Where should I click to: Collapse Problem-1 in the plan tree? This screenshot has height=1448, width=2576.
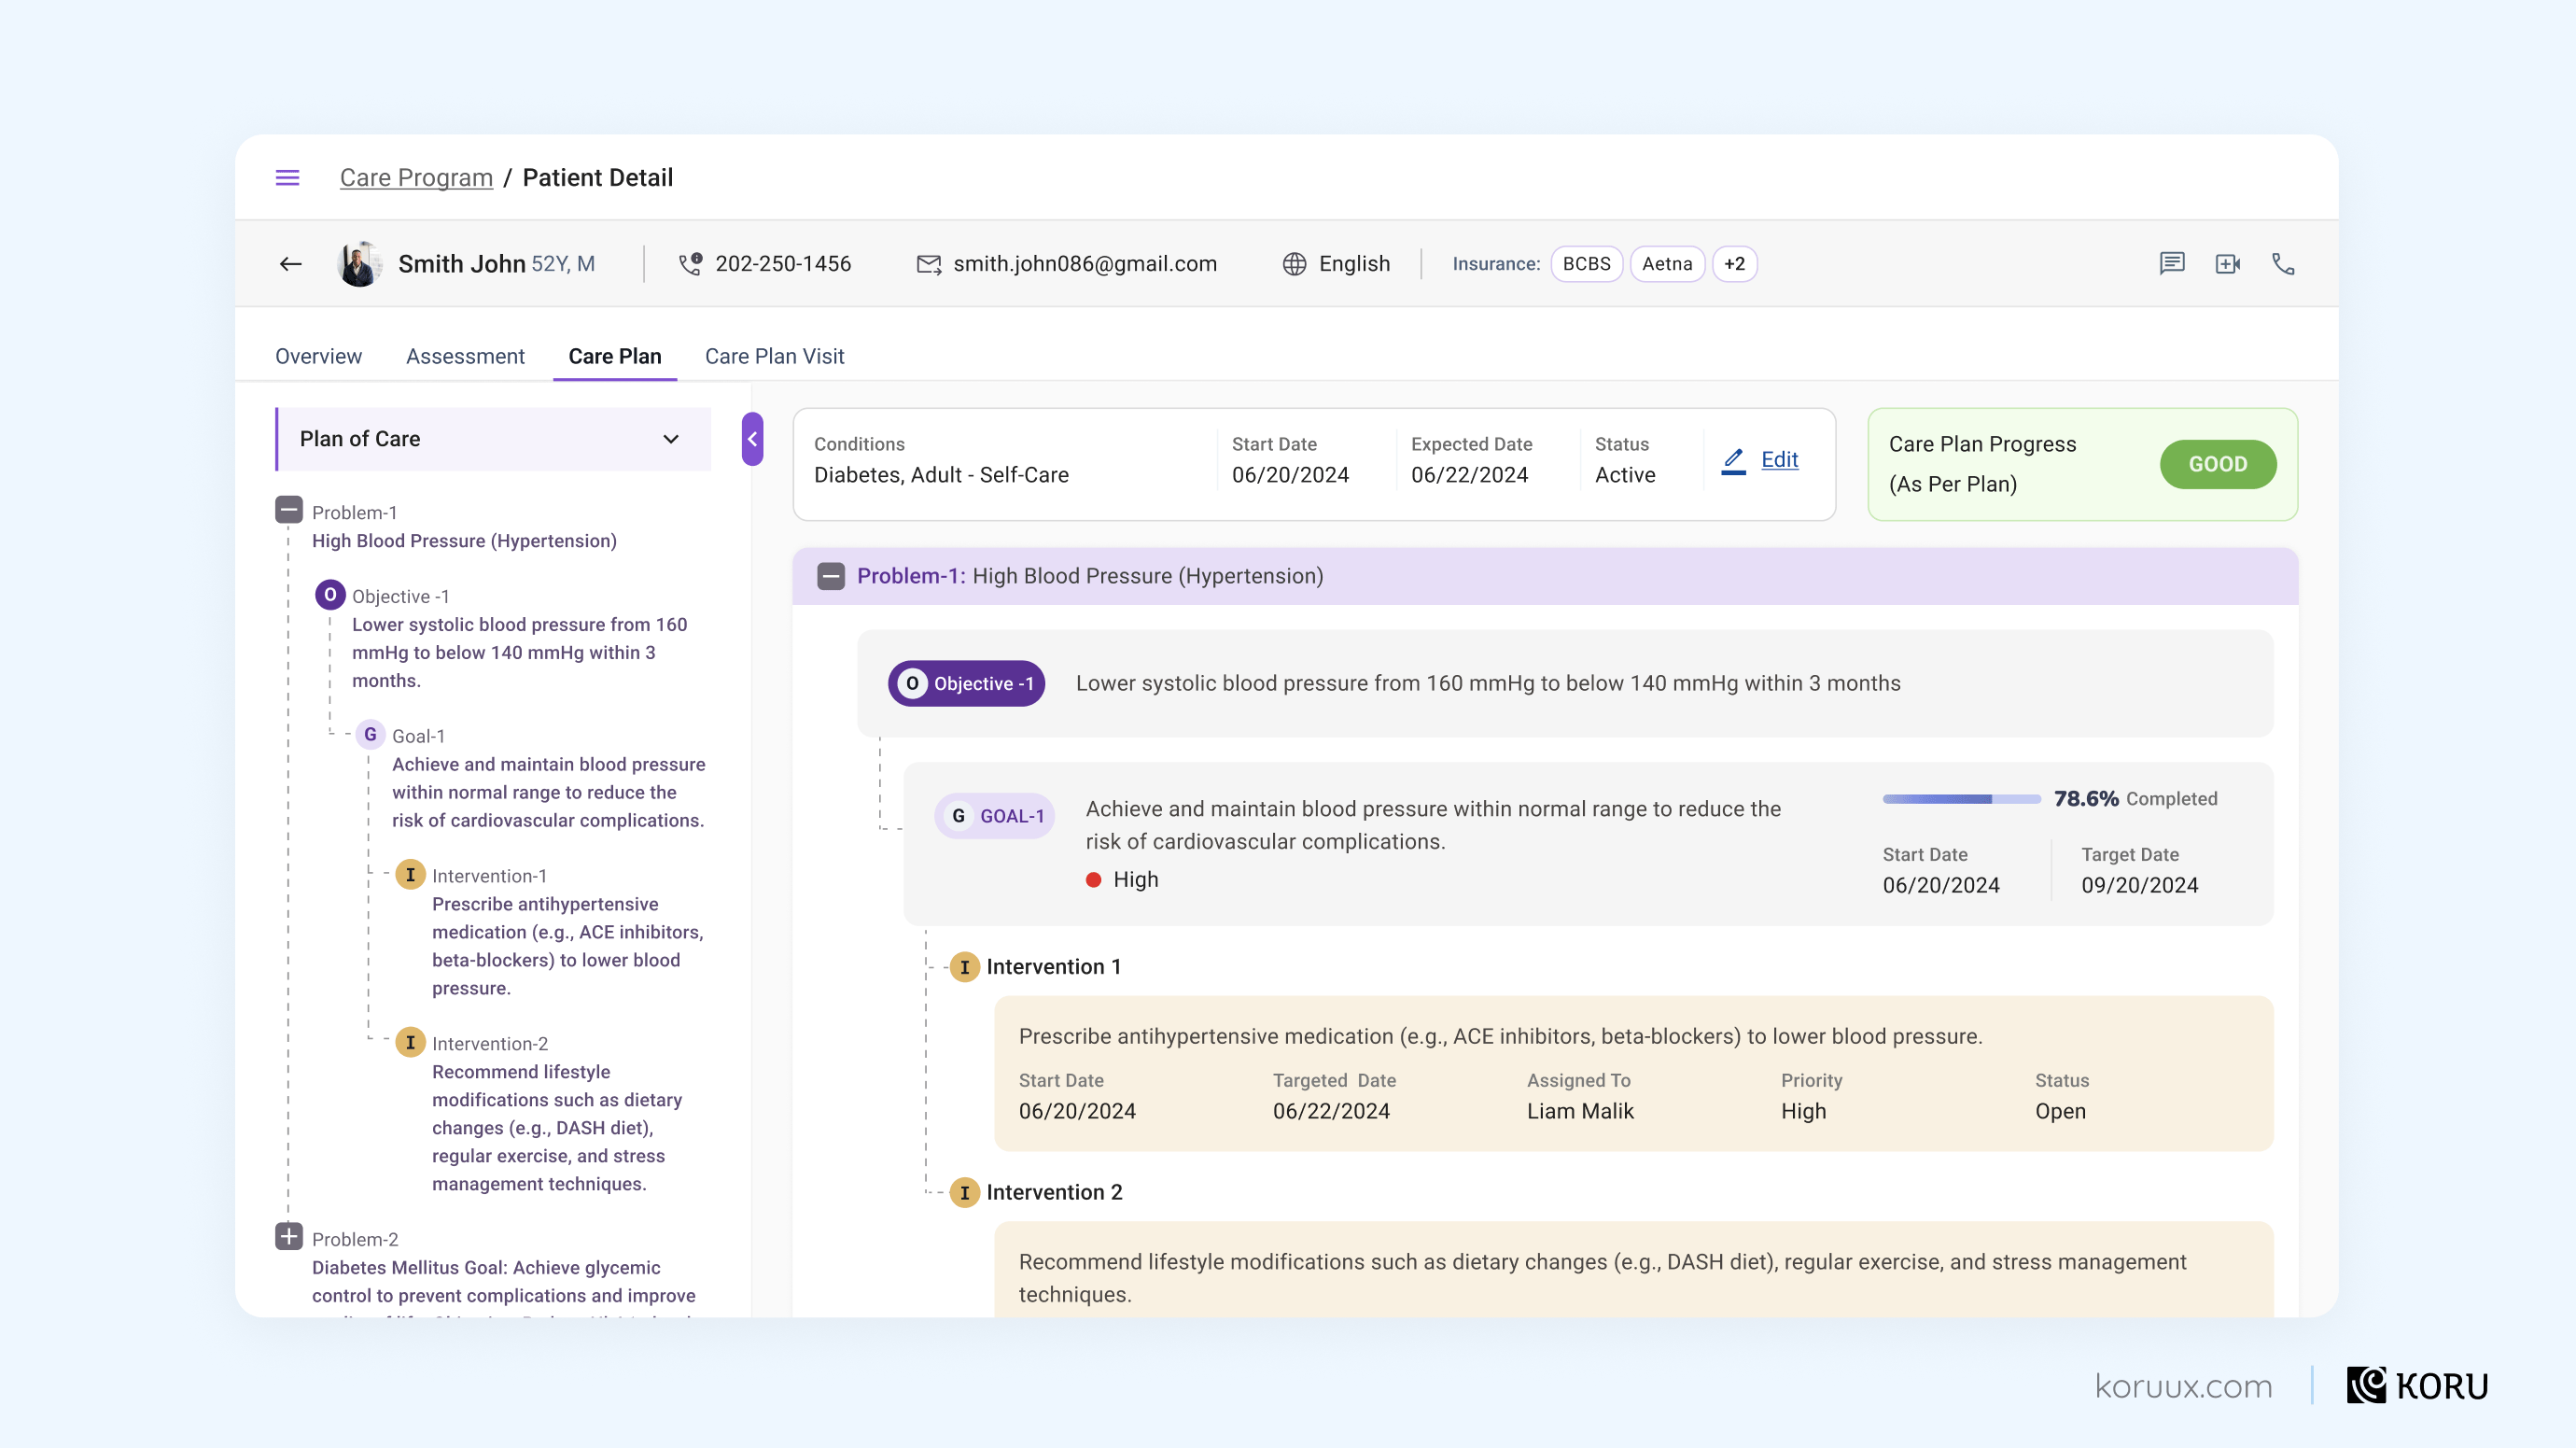[x=288, y=510]
